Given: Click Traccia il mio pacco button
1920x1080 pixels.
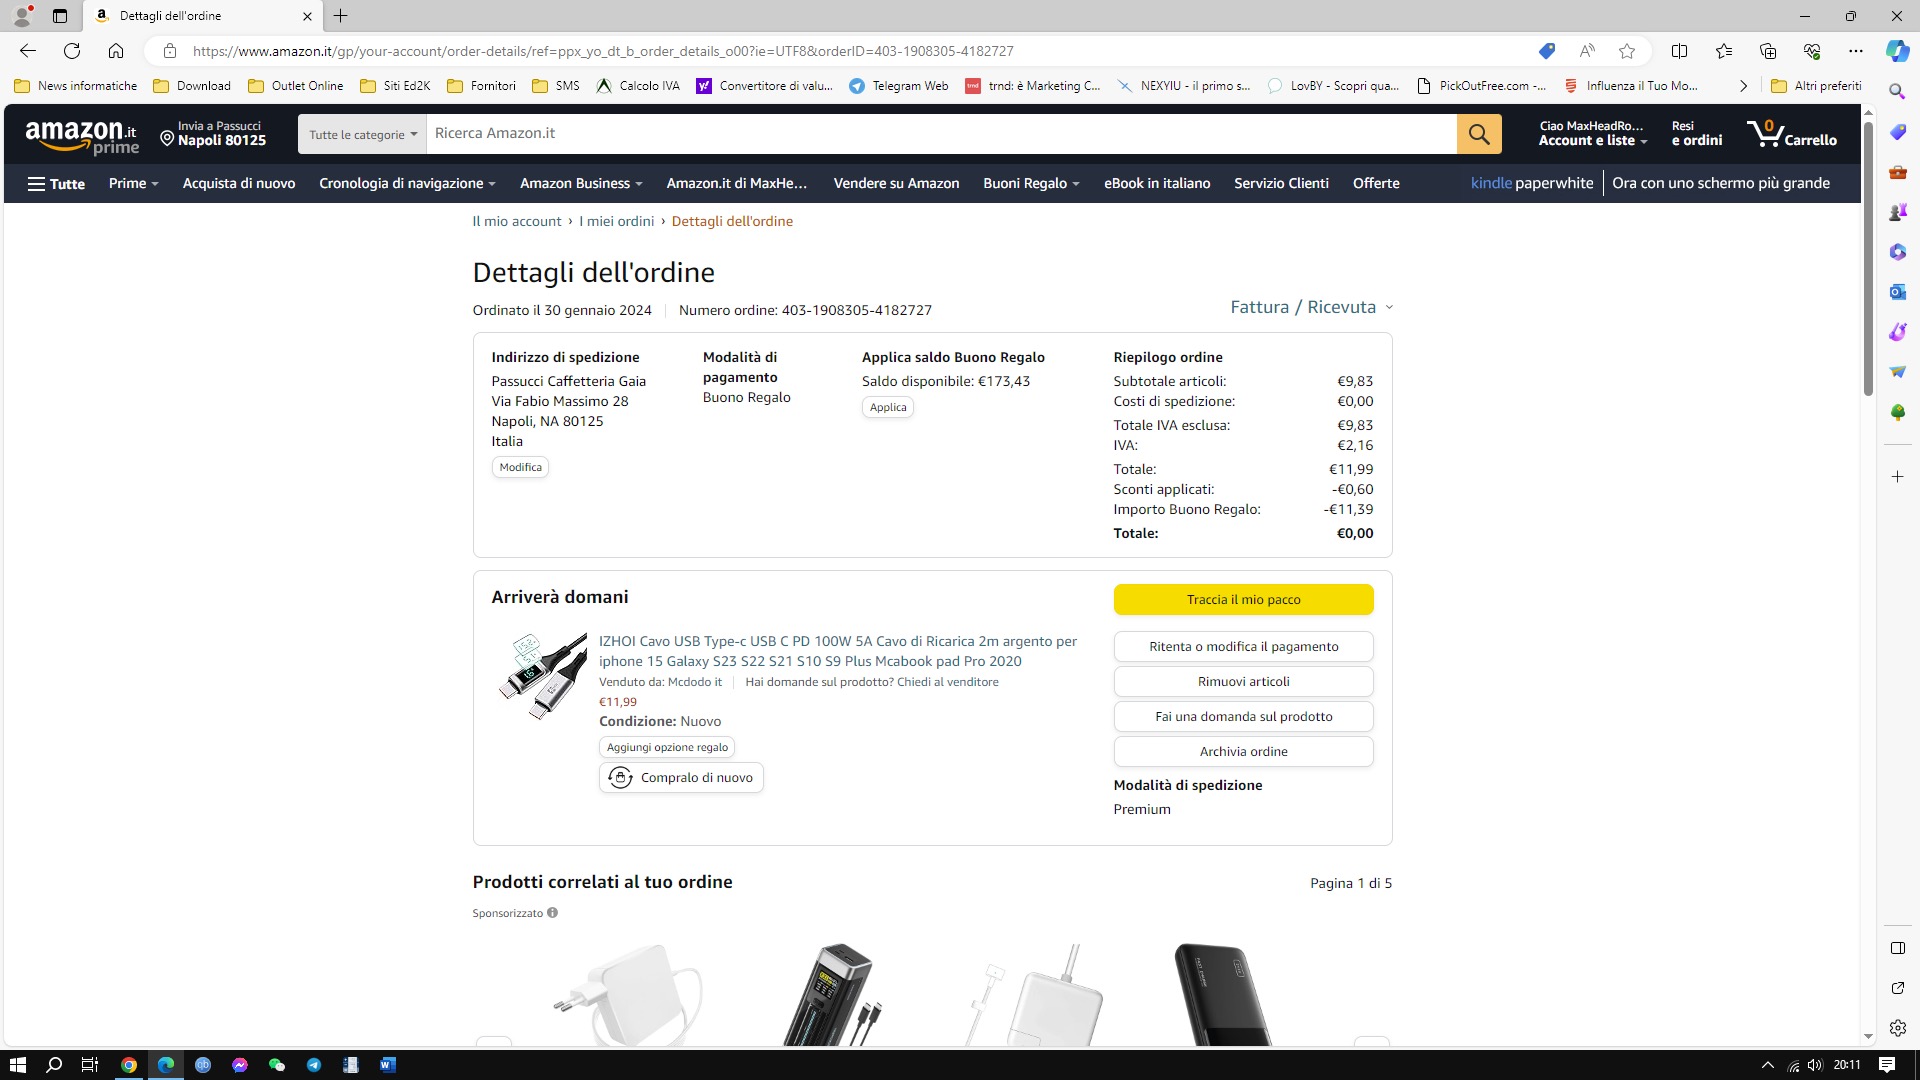Looking at the screenshot, I should click(1243, 600).
